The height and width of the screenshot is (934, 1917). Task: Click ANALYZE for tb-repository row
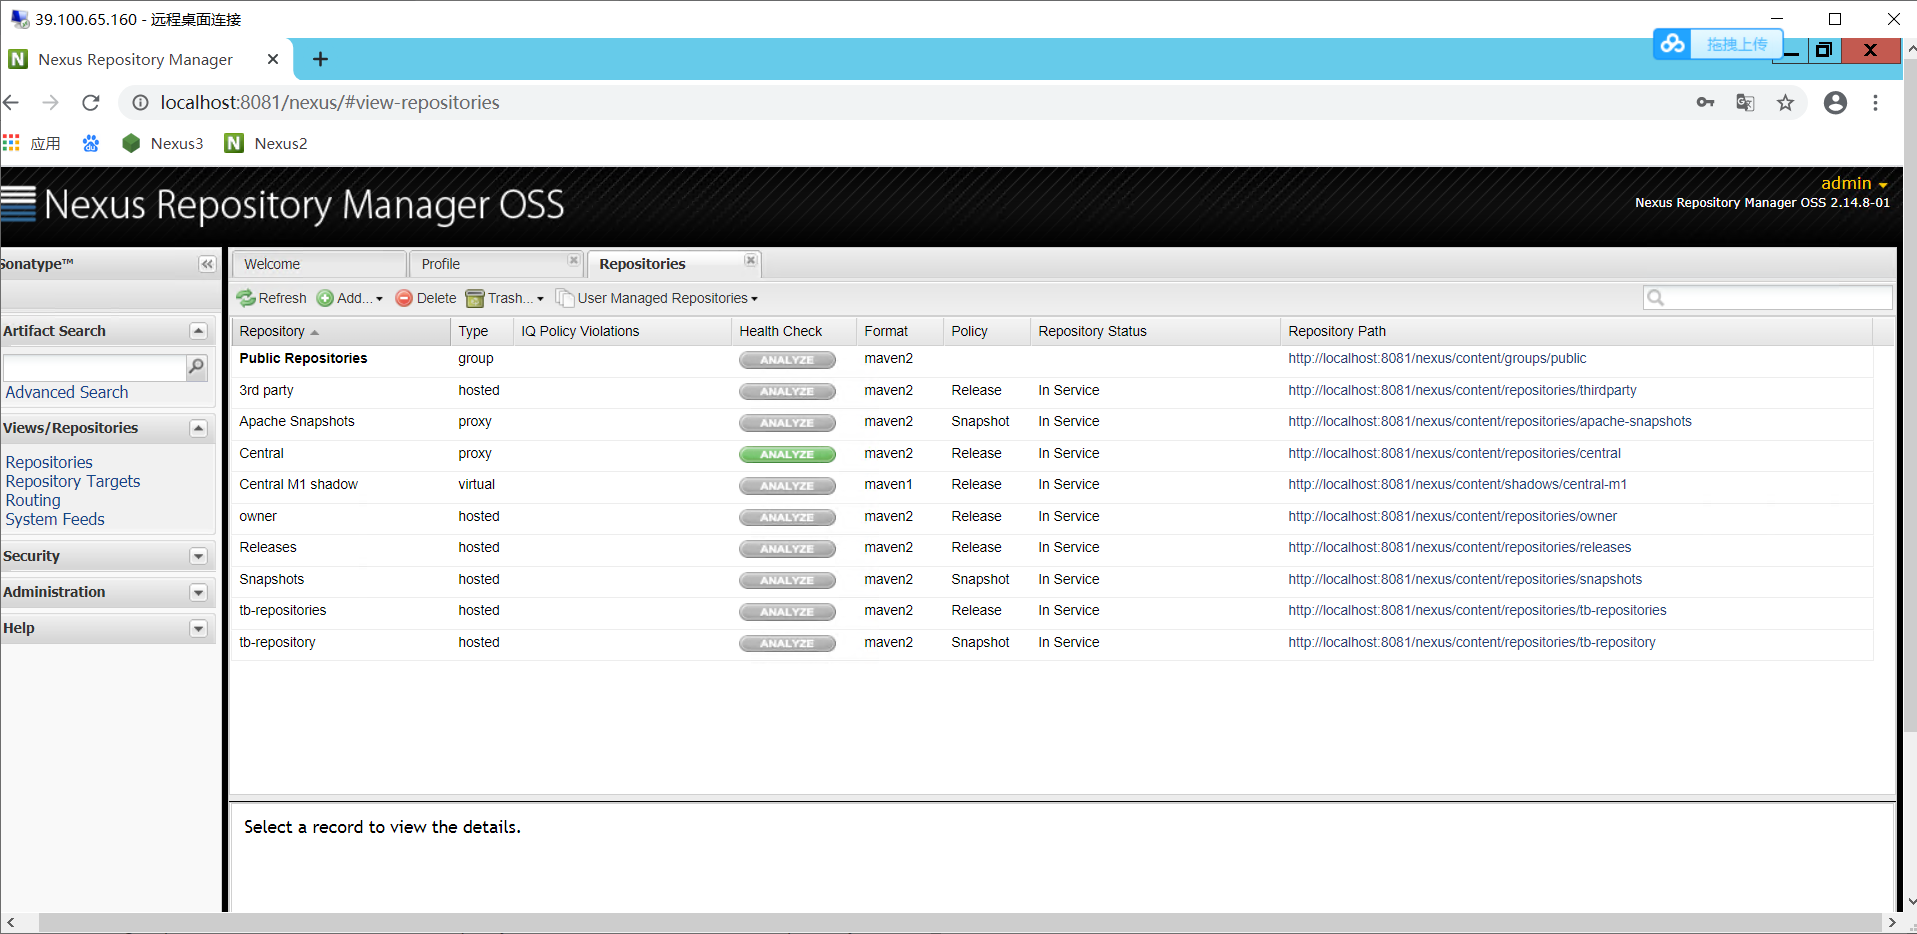click(x=787, y=644)
